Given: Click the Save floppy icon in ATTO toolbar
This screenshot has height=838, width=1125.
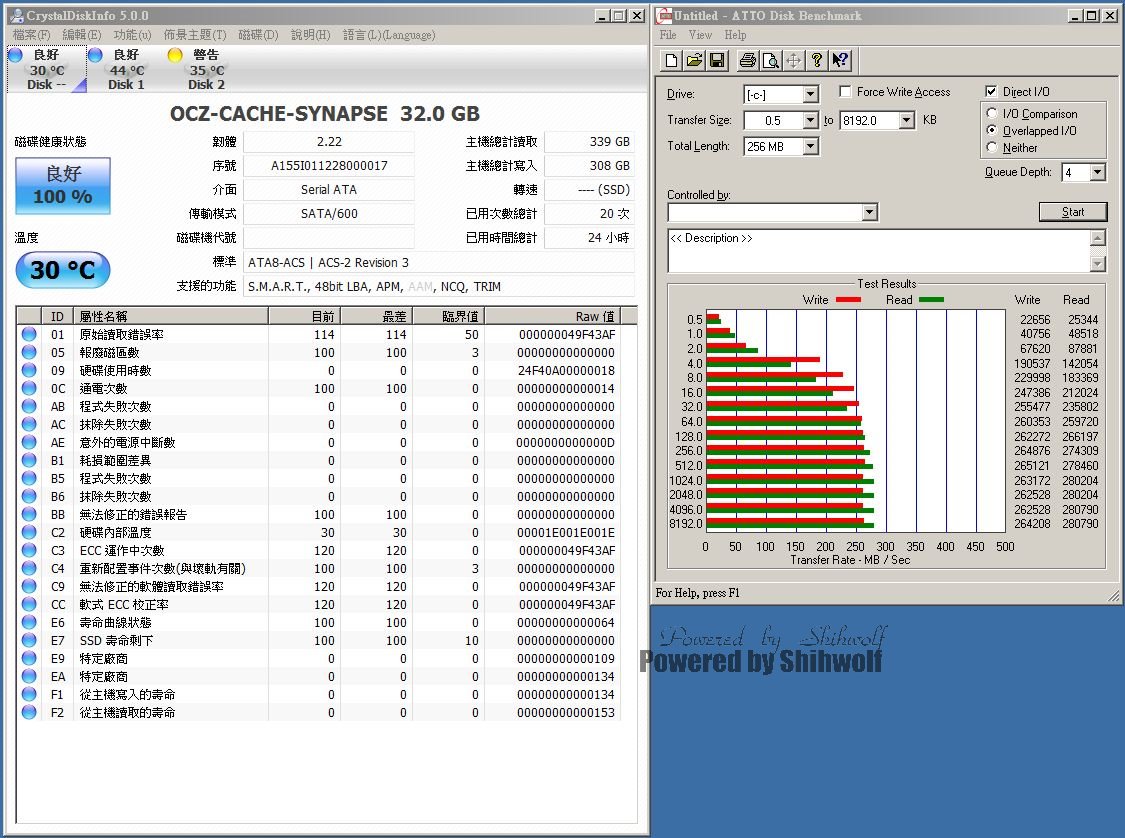Looking at the screenshot, I should coord(717,60).
